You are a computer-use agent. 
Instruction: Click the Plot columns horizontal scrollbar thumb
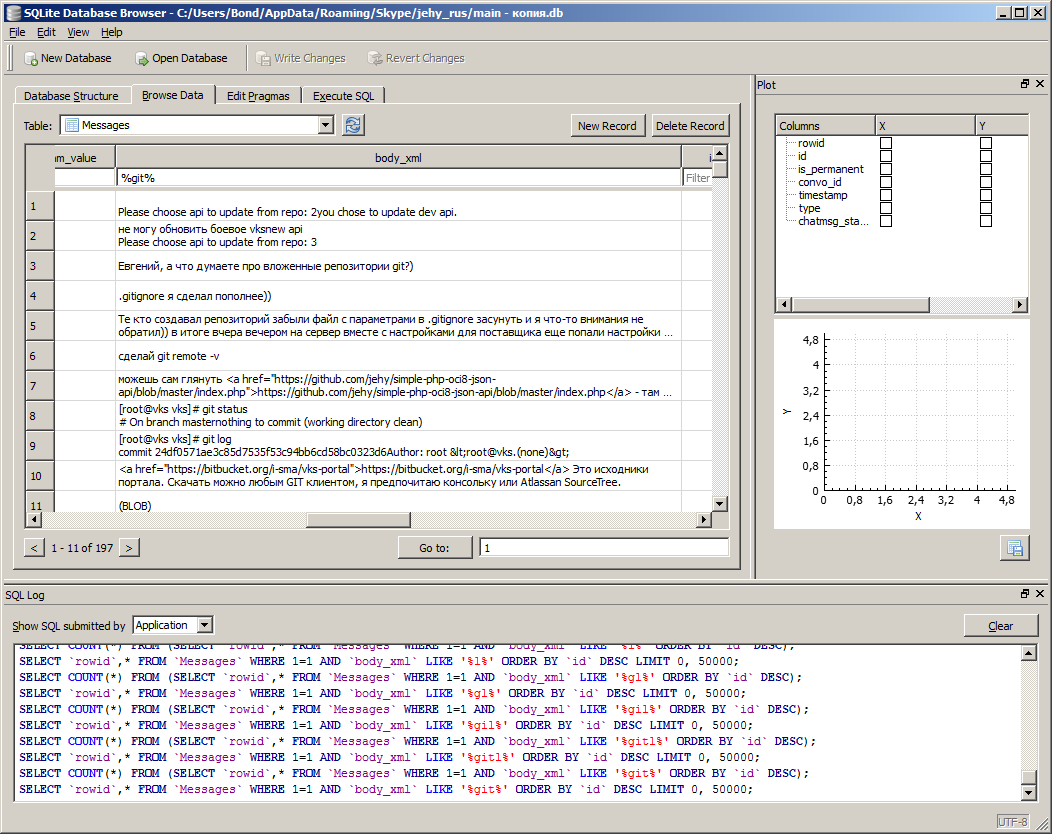click(x=861, y=305)
